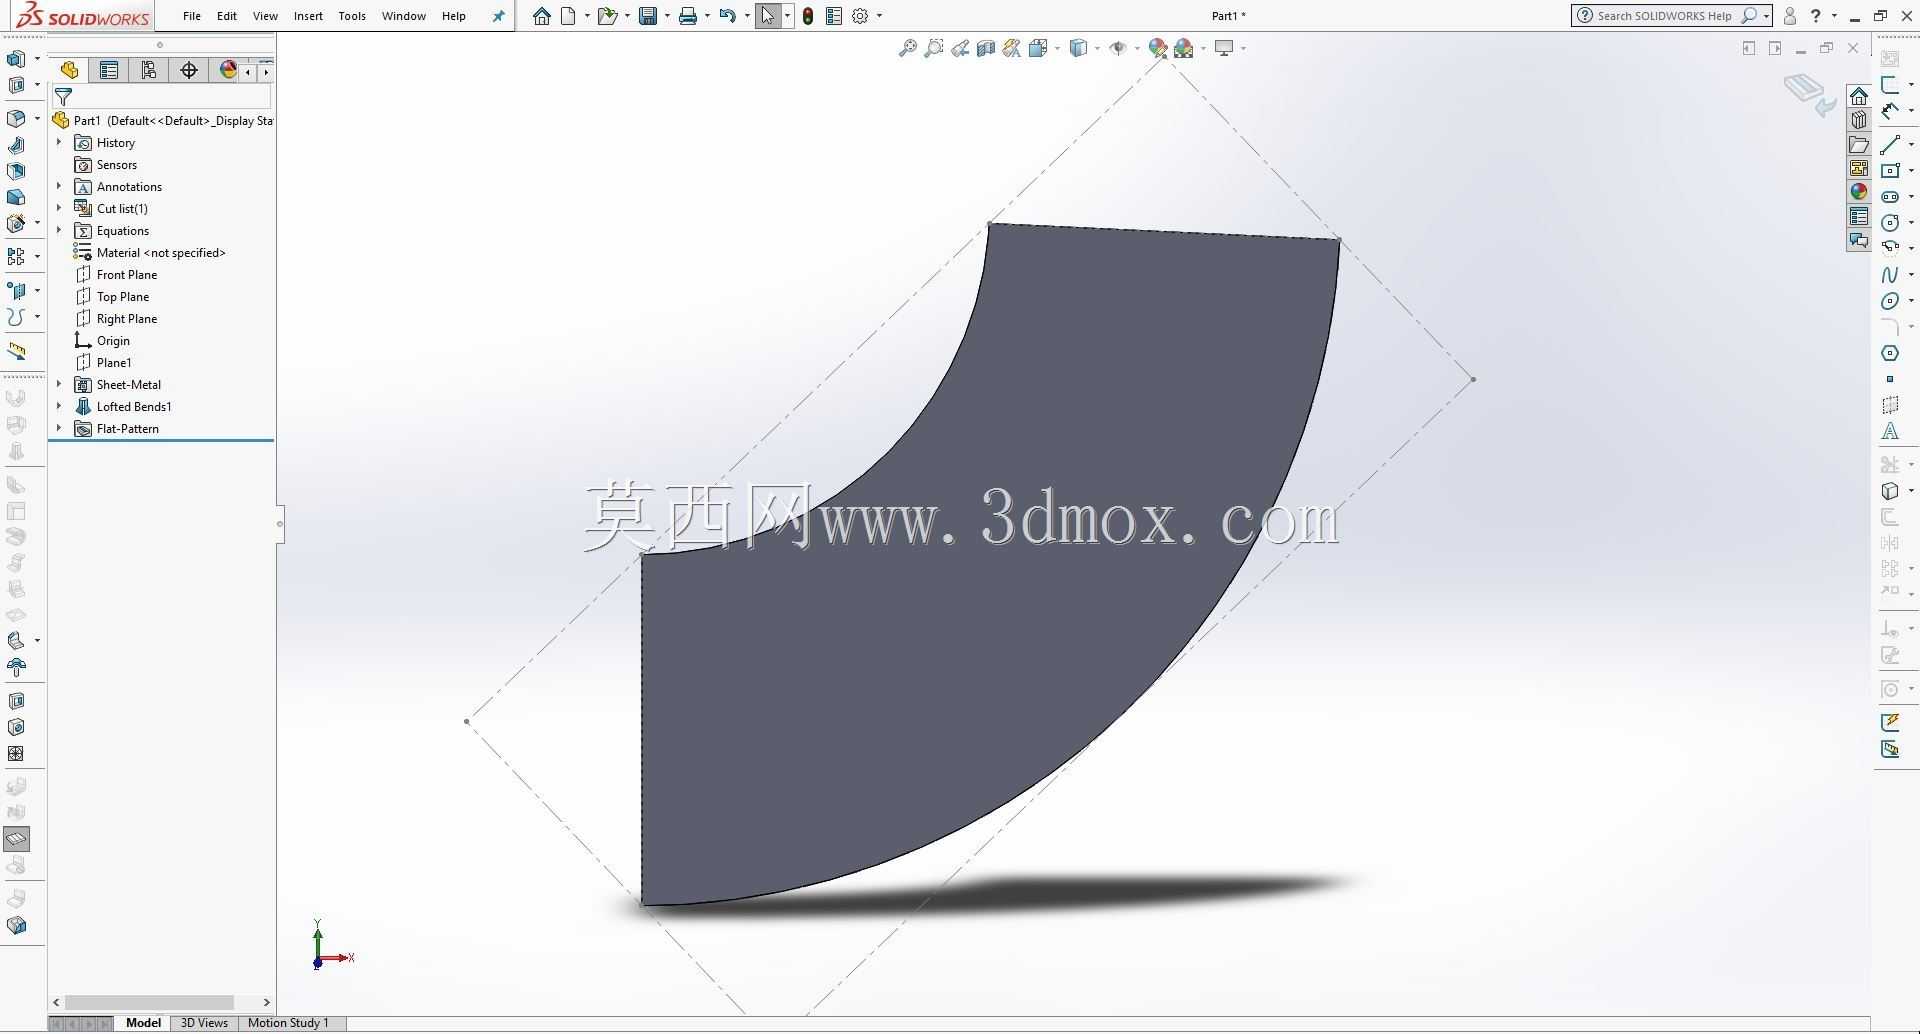1920x1034 pixels.
Task: Open the Edit menu
Action: point(227,16)
